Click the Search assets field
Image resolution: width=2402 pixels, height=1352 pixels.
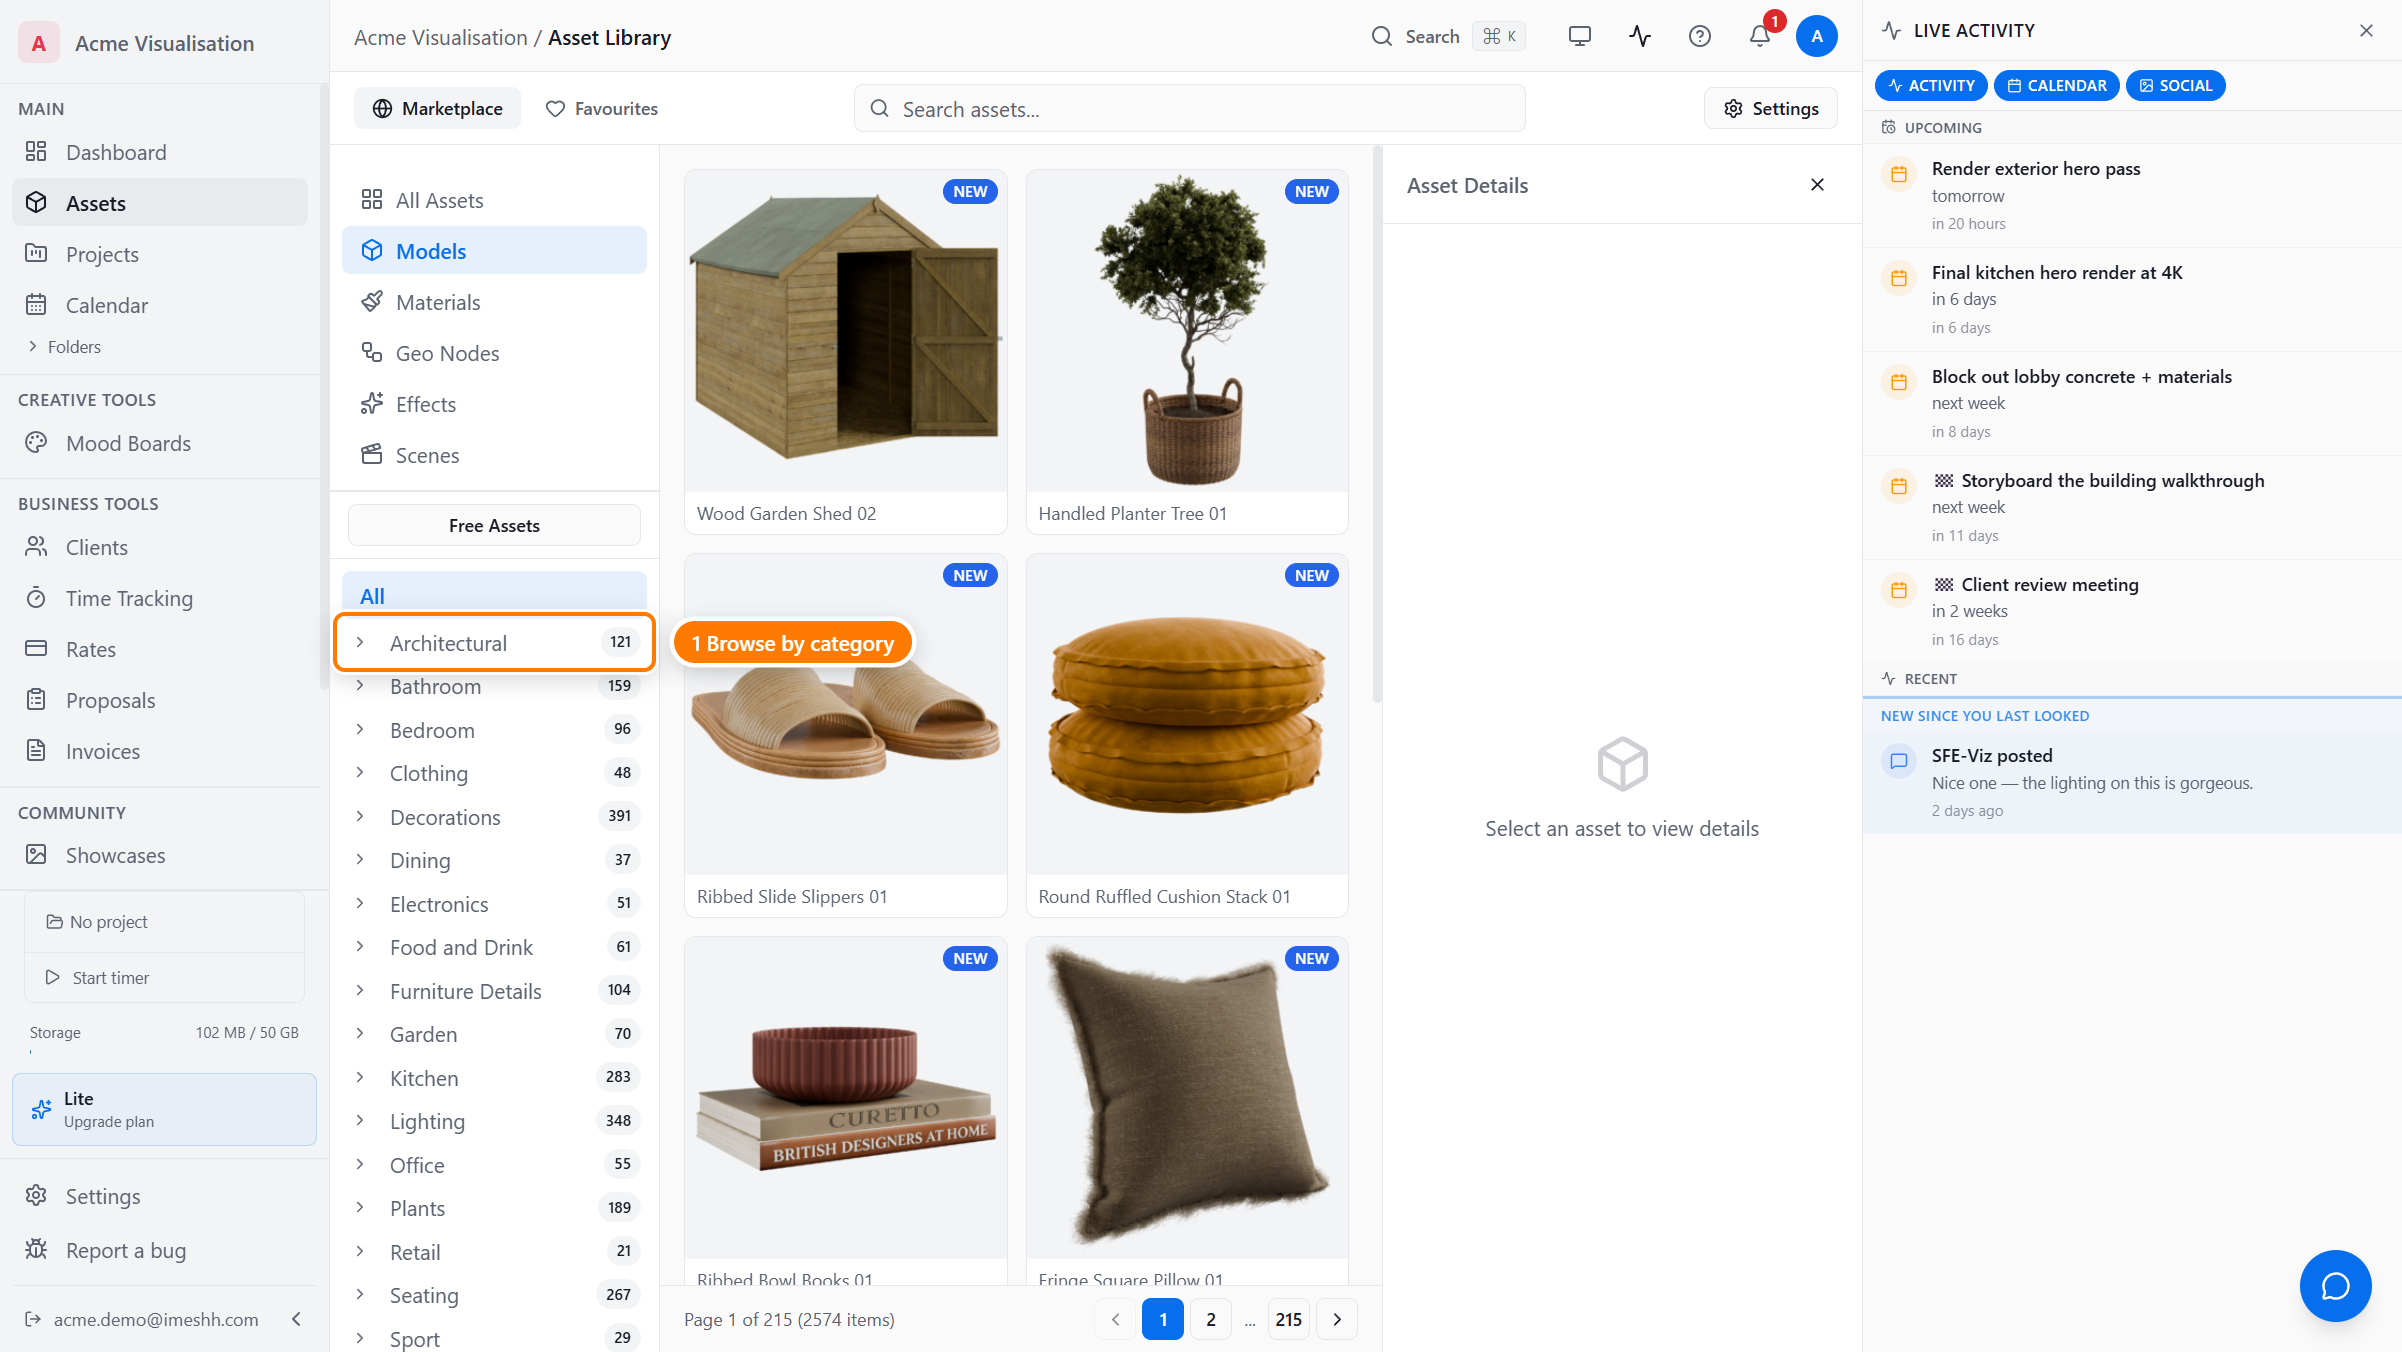click(1189, 108)
